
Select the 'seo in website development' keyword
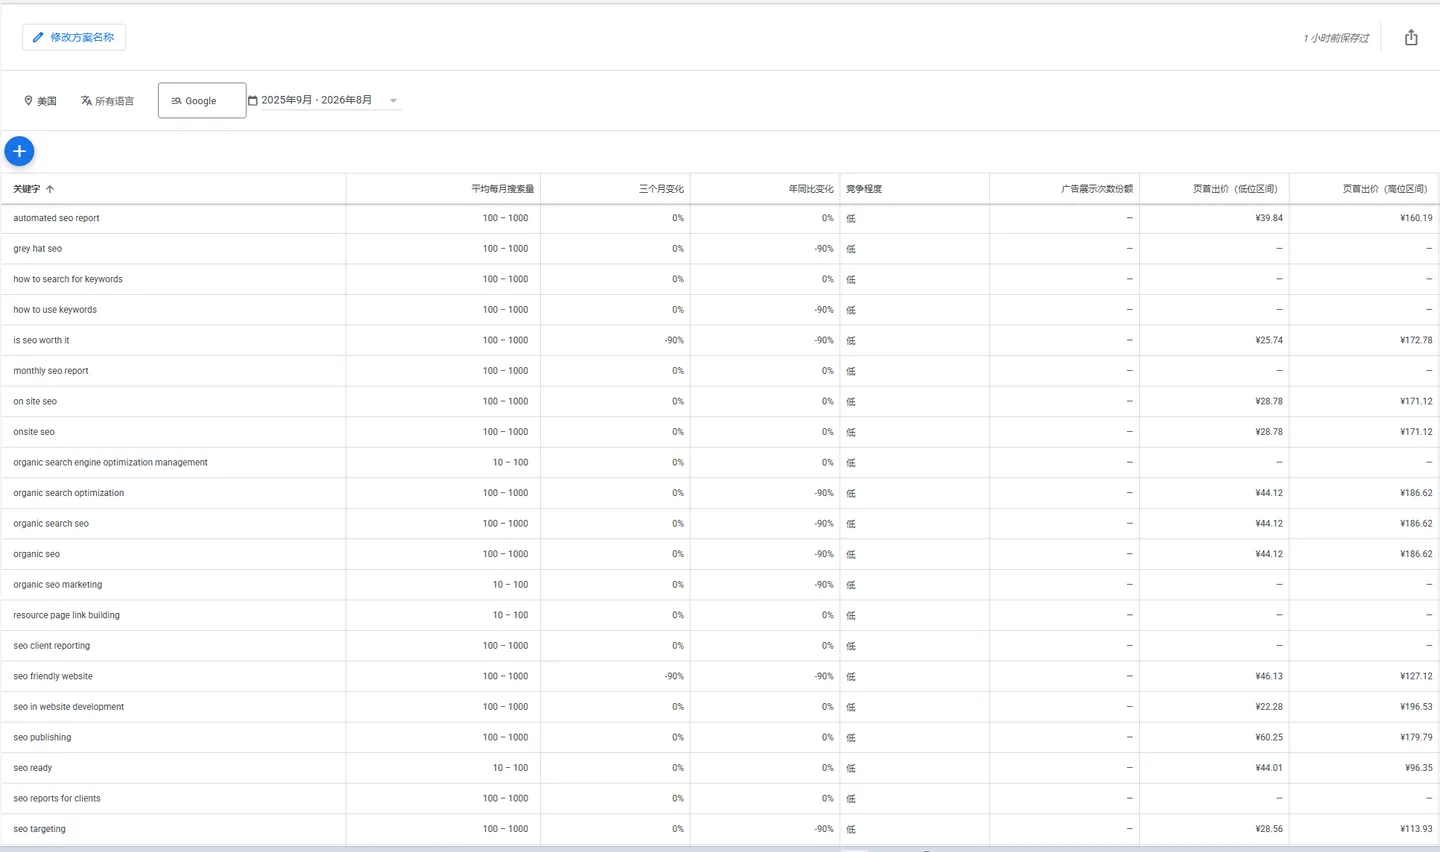[x=68, y=707]
